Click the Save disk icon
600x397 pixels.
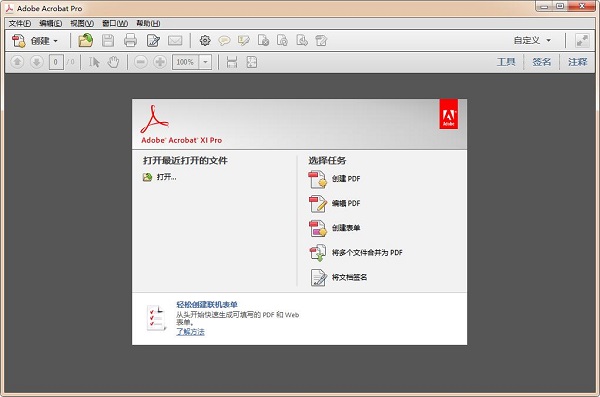(x=108, y=41)
